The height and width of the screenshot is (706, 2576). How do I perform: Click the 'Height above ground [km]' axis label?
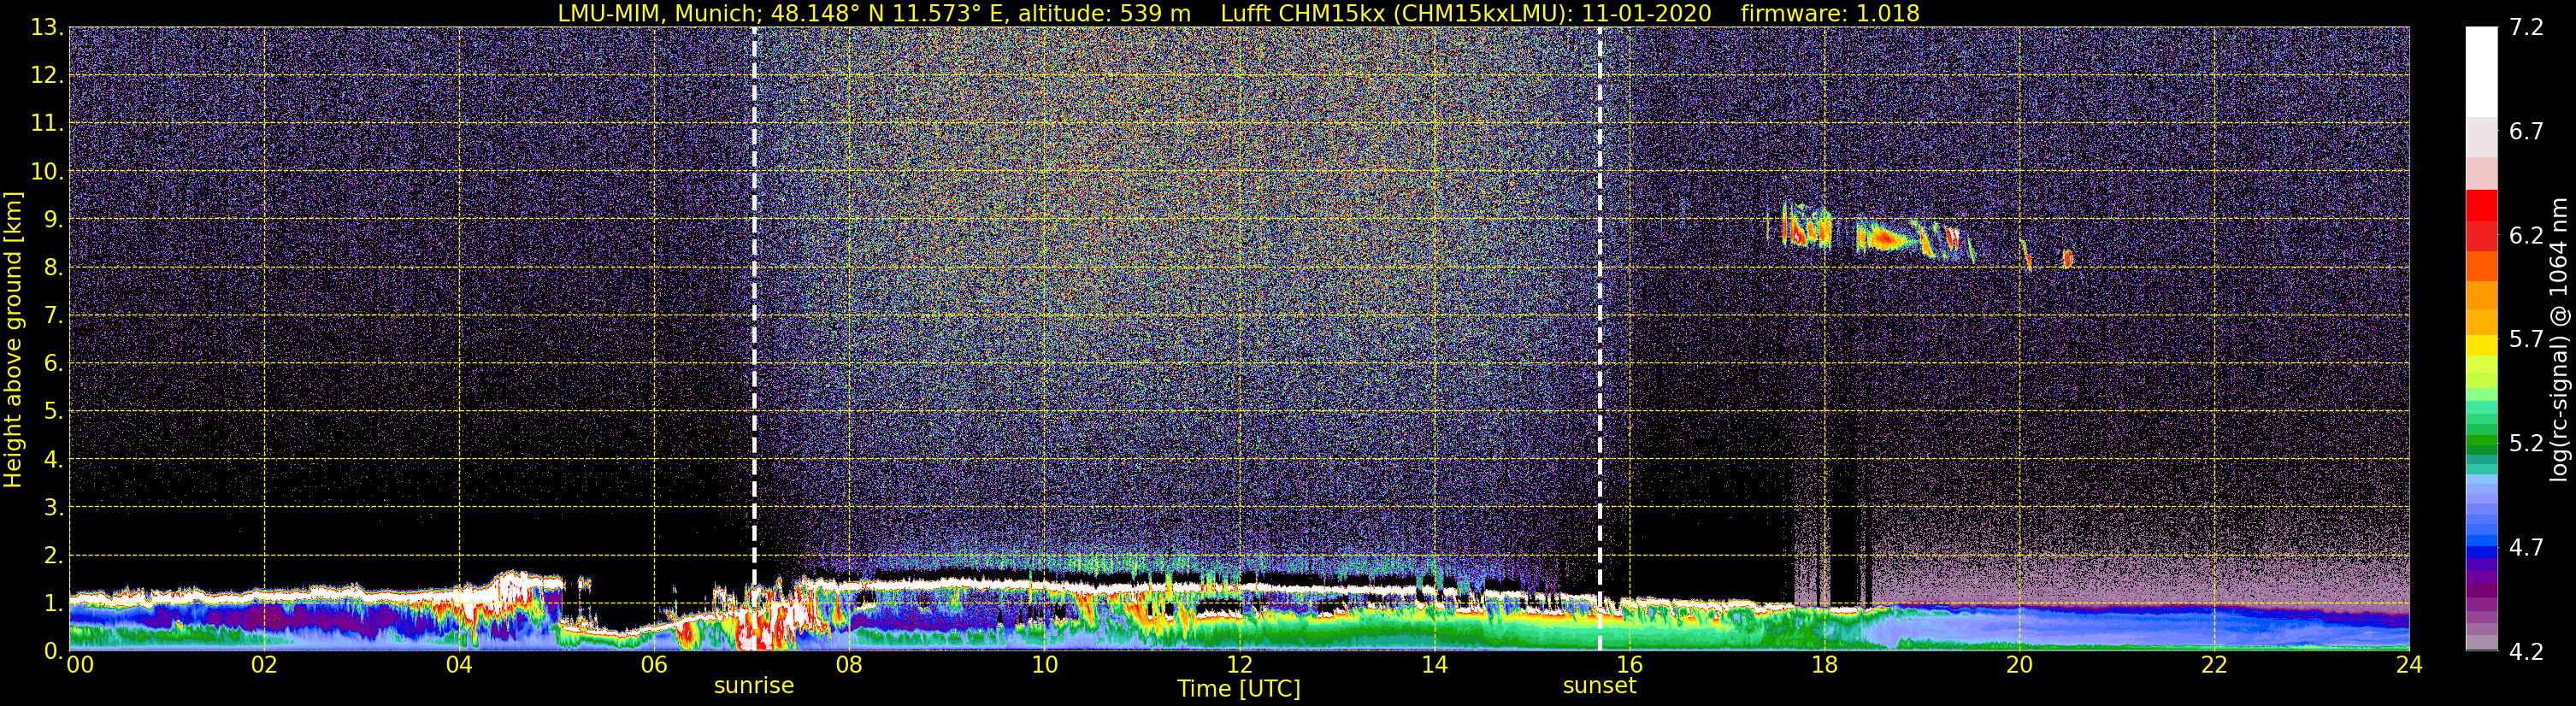click(13, 339)
